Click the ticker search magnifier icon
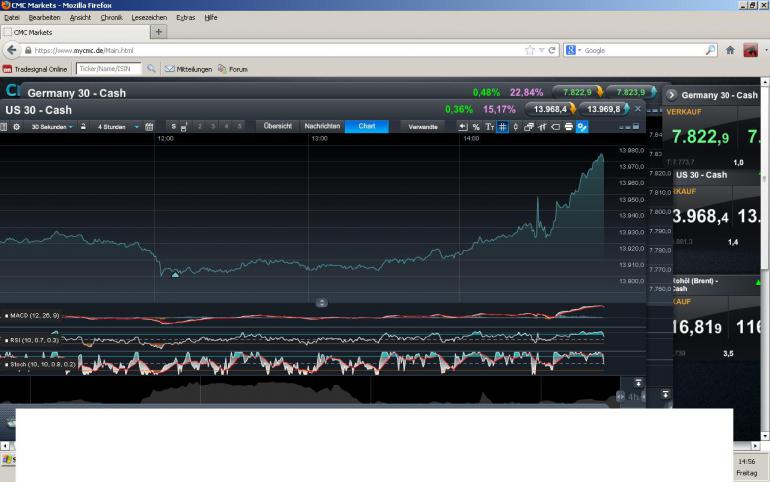This screenshot has height=482, width=770. [151, 69]
